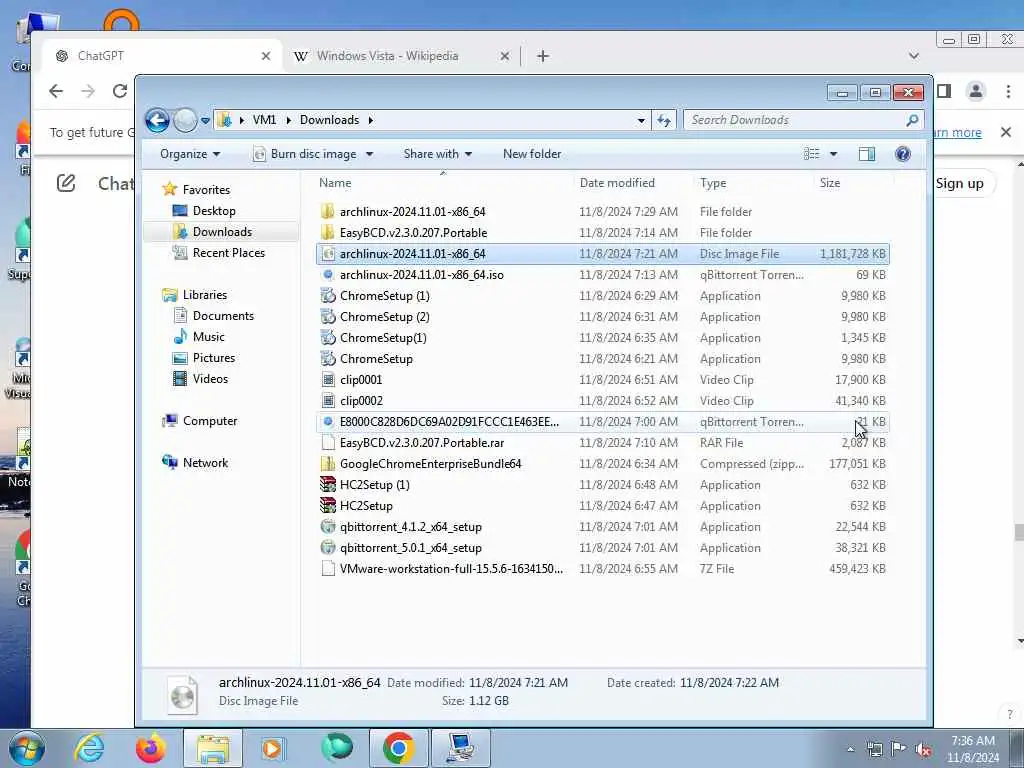Create a New folder

tap(532, 154)
